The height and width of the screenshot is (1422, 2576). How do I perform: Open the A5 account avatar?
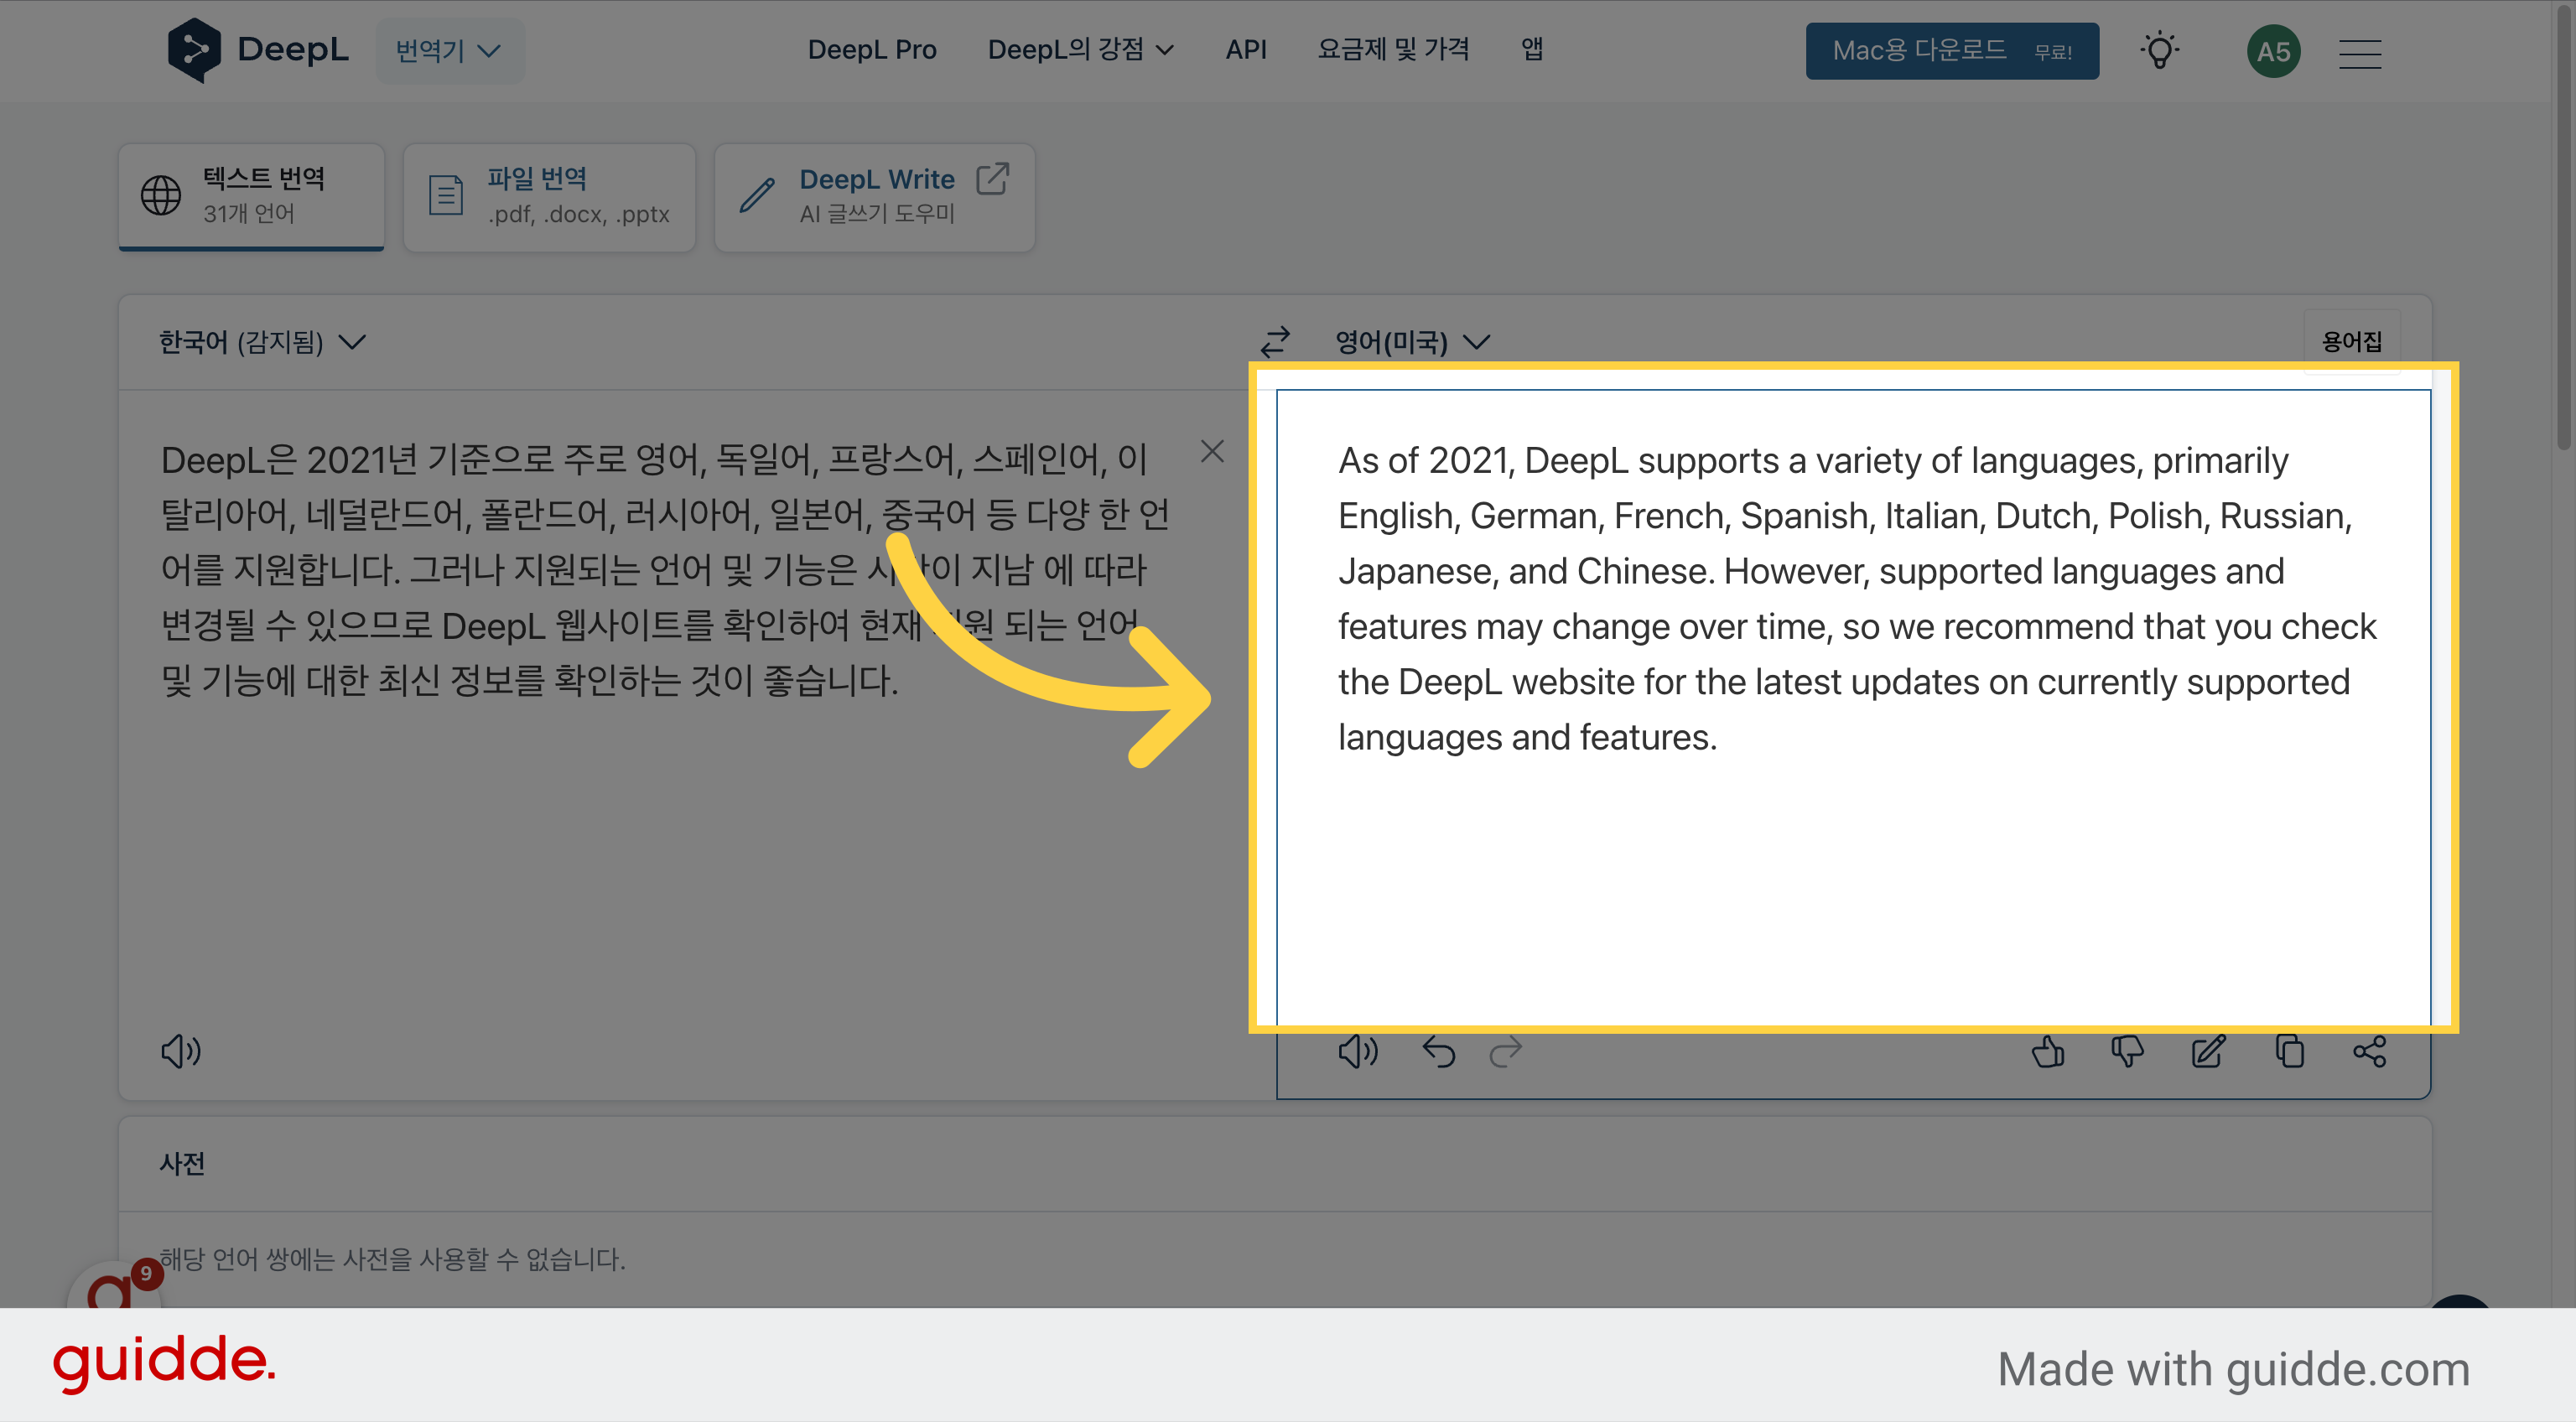(2273, 52)
